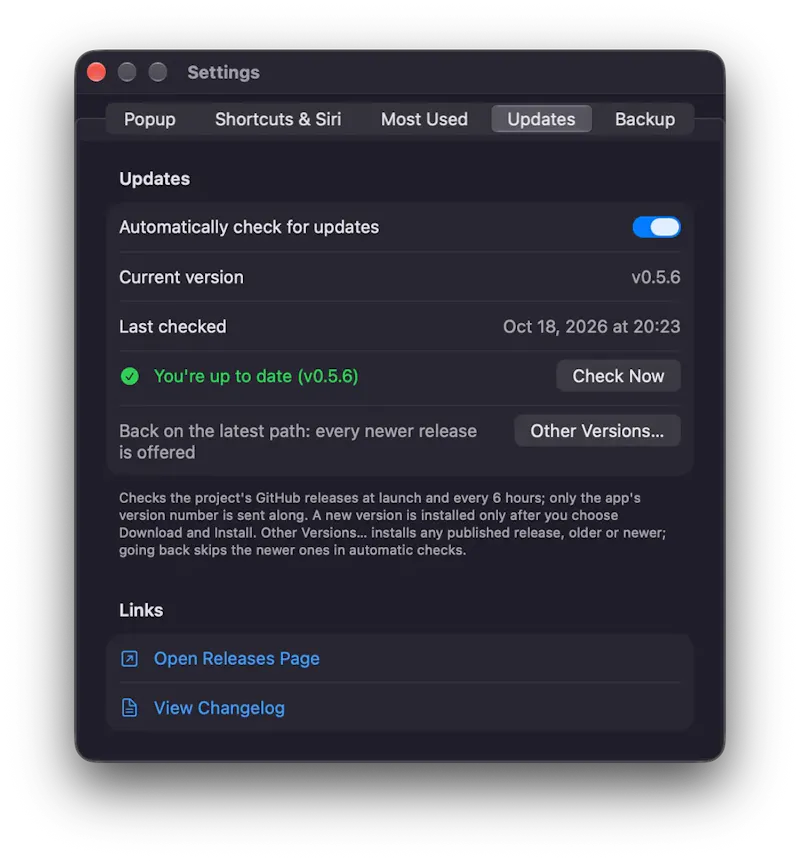Click the Back on the latest path note

298,441
